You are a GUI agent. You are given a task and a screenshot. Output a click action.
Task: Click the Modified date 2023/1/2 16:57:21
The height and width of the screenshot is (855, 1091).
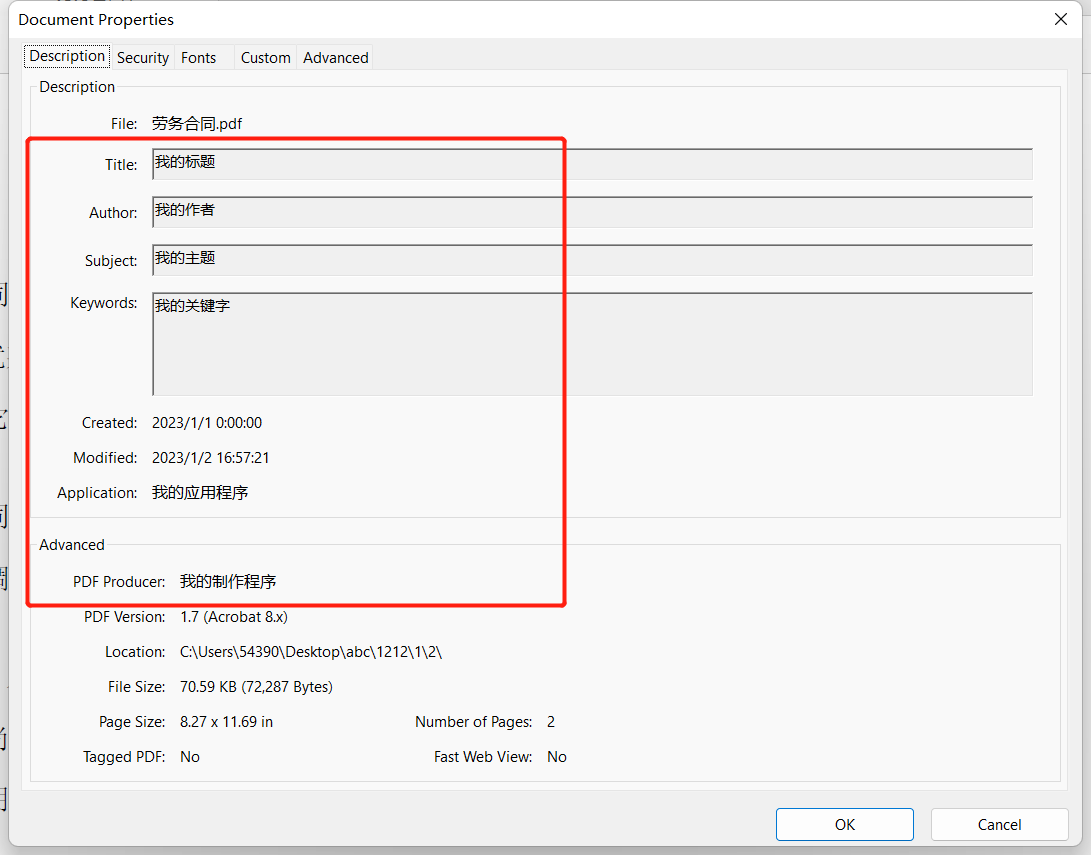pos(211,458)
